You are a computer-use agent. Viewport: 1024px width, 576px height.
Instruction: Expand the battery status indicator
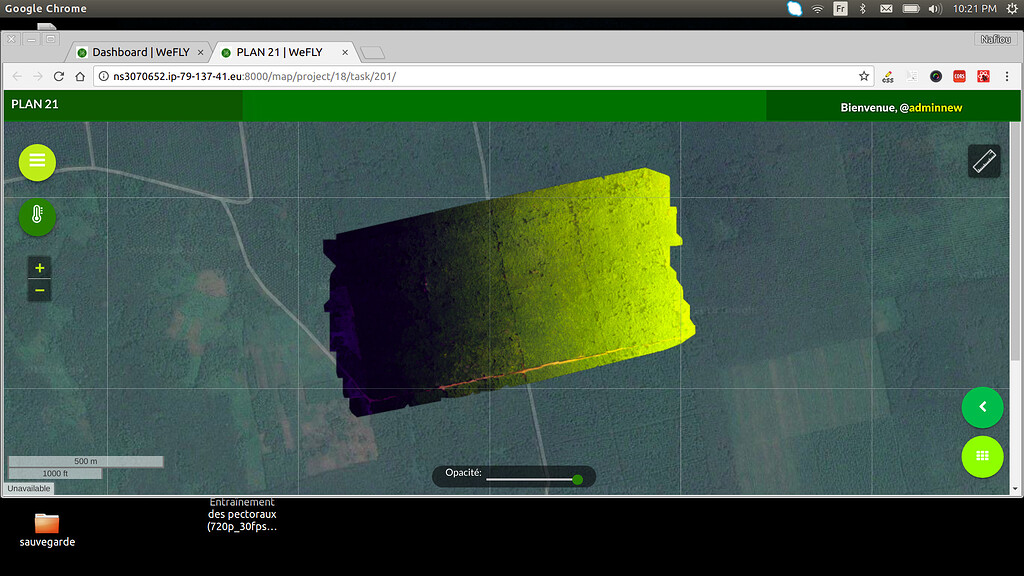click(x=910, y=8)
